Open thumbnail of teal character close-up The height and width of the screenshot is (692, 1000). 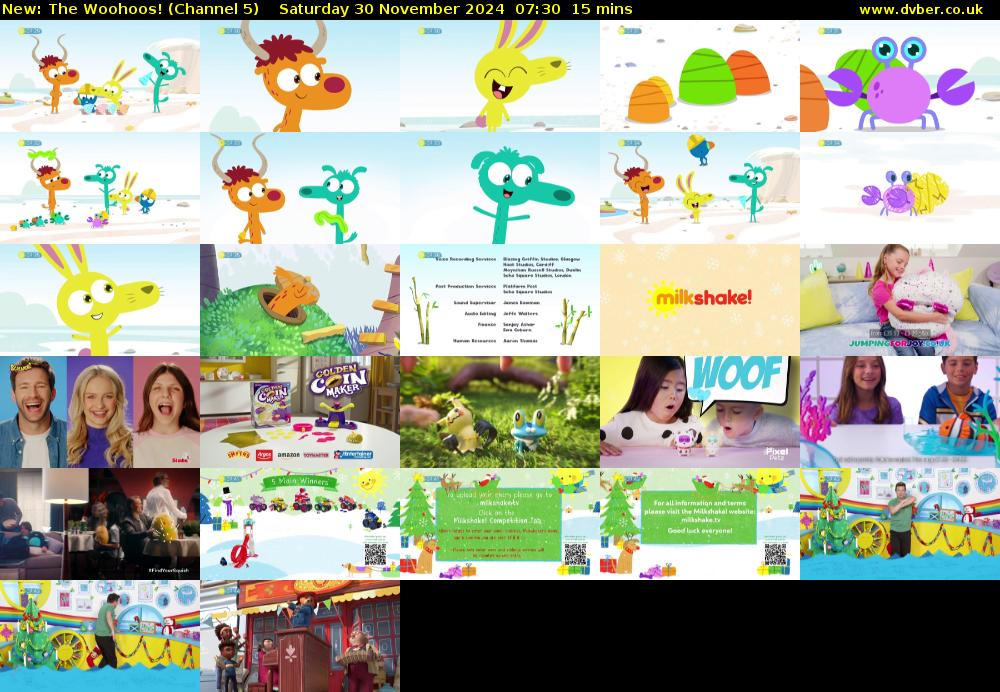500,188
